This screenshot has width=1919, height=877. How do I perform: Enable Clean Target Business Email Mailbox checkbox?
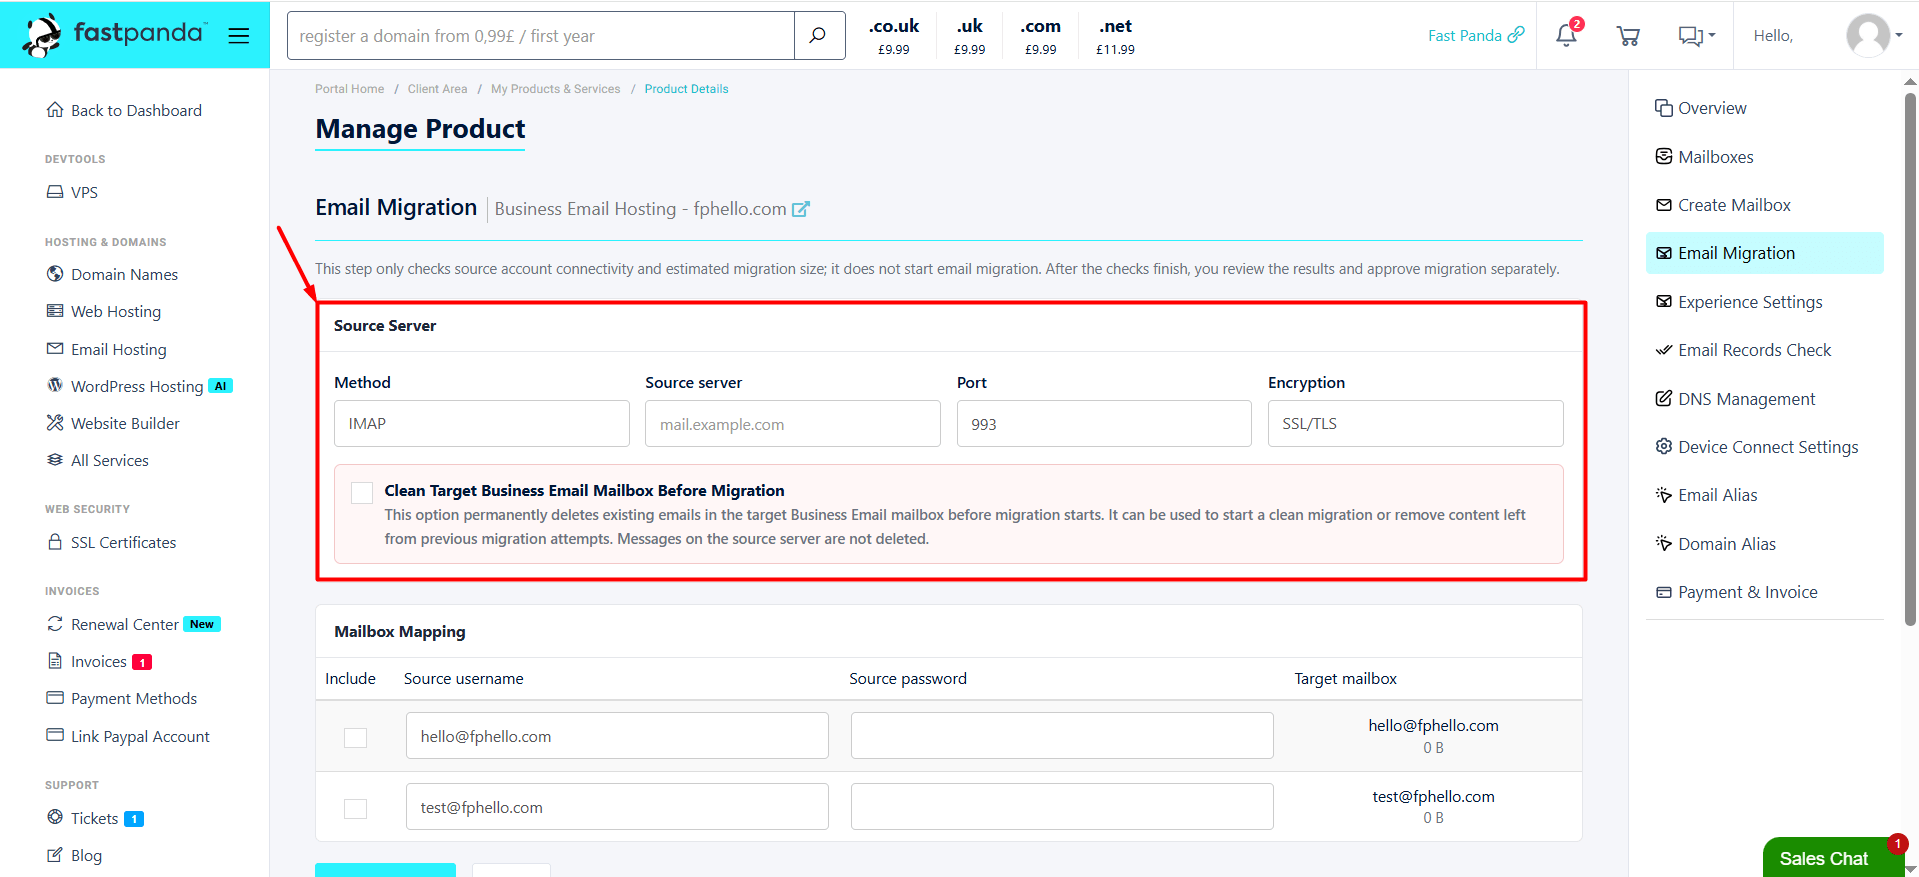[362, 492]
